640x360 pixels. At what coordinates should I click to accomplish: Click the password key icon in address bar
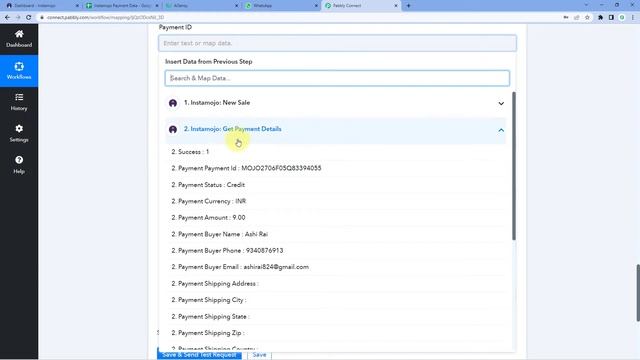pos(566,18)
